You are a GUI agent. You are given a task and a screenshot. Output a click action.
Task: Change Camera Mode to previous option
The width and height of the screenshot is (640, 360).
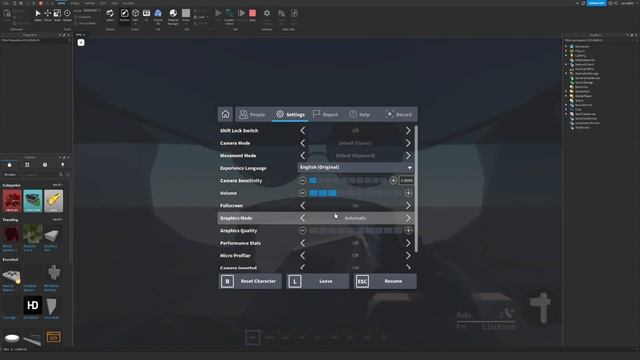point(302,143)
